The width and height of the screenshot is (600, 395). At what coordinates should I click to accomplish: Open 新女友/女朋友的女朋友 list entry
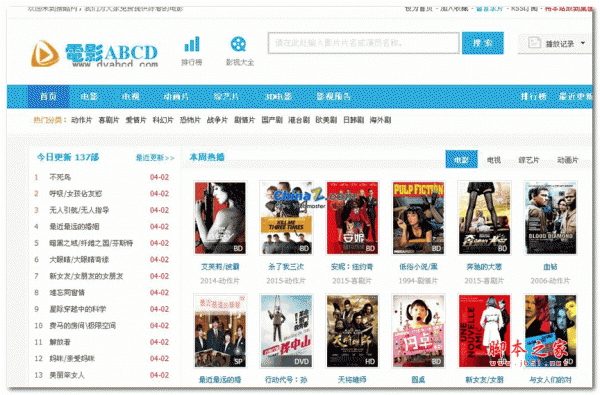tap(86, 276)
